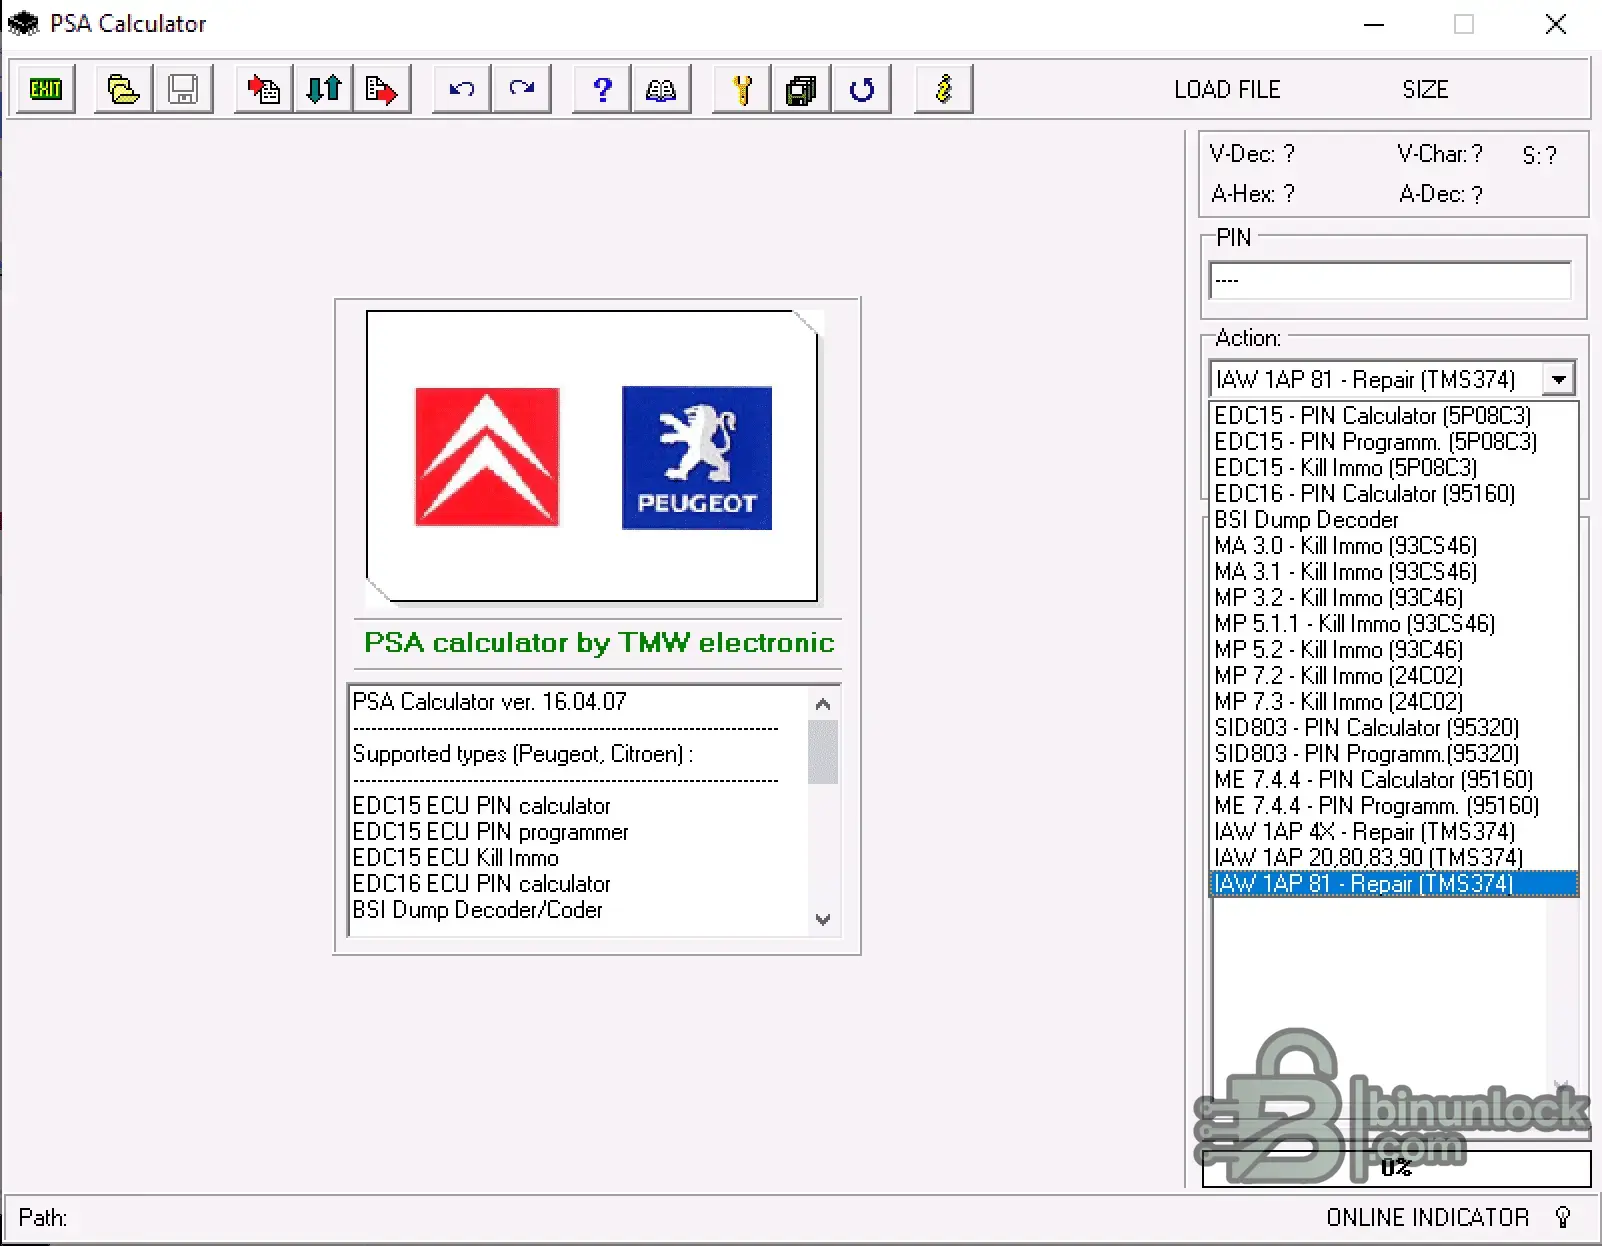Click 'EDC16 ECU PIN calculator' in info box
1602x1246 pixels.
481,883
